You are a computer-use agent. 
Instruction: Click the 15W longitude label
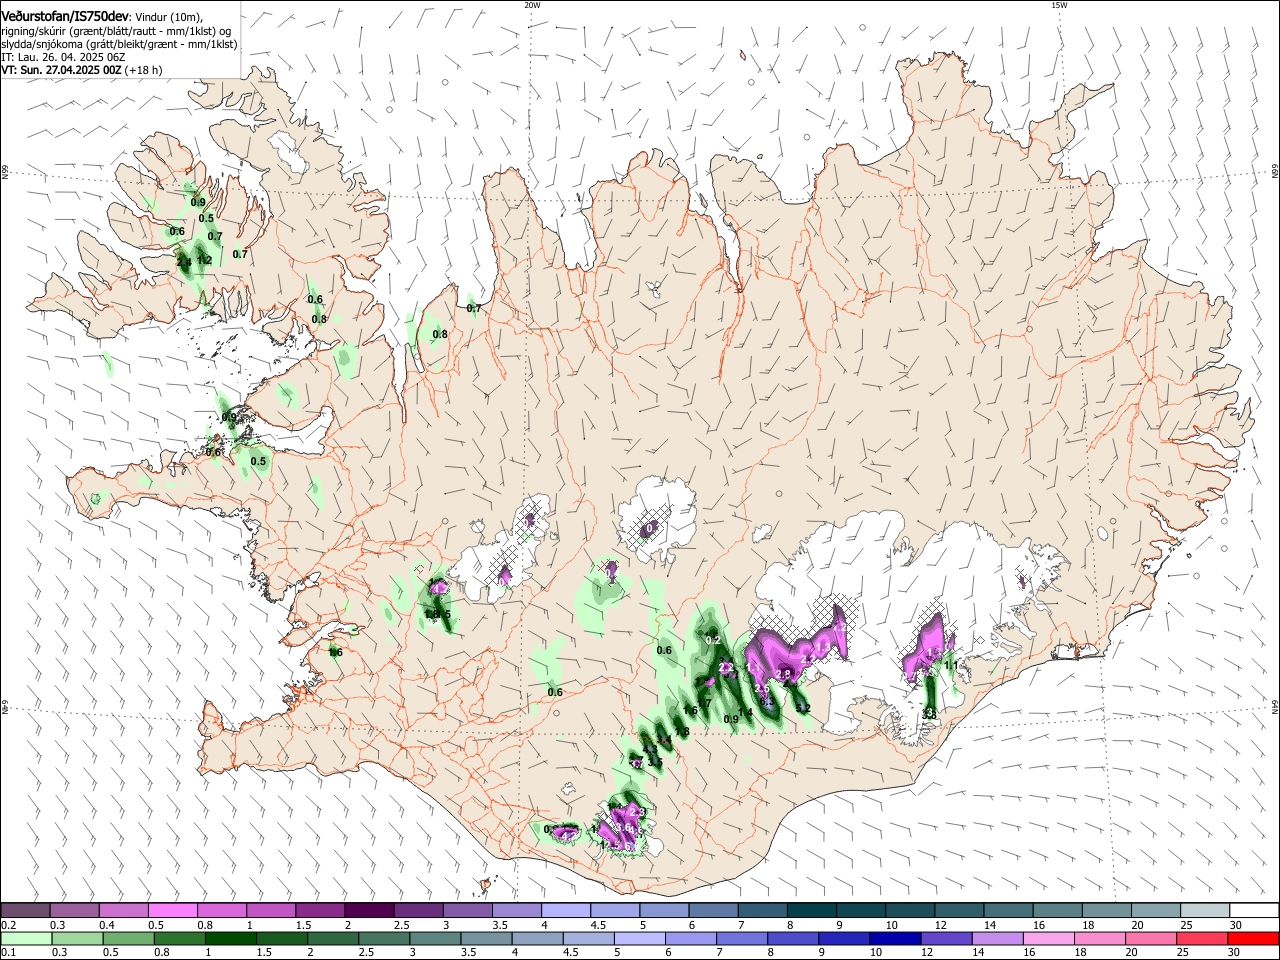coord(1059,5)
